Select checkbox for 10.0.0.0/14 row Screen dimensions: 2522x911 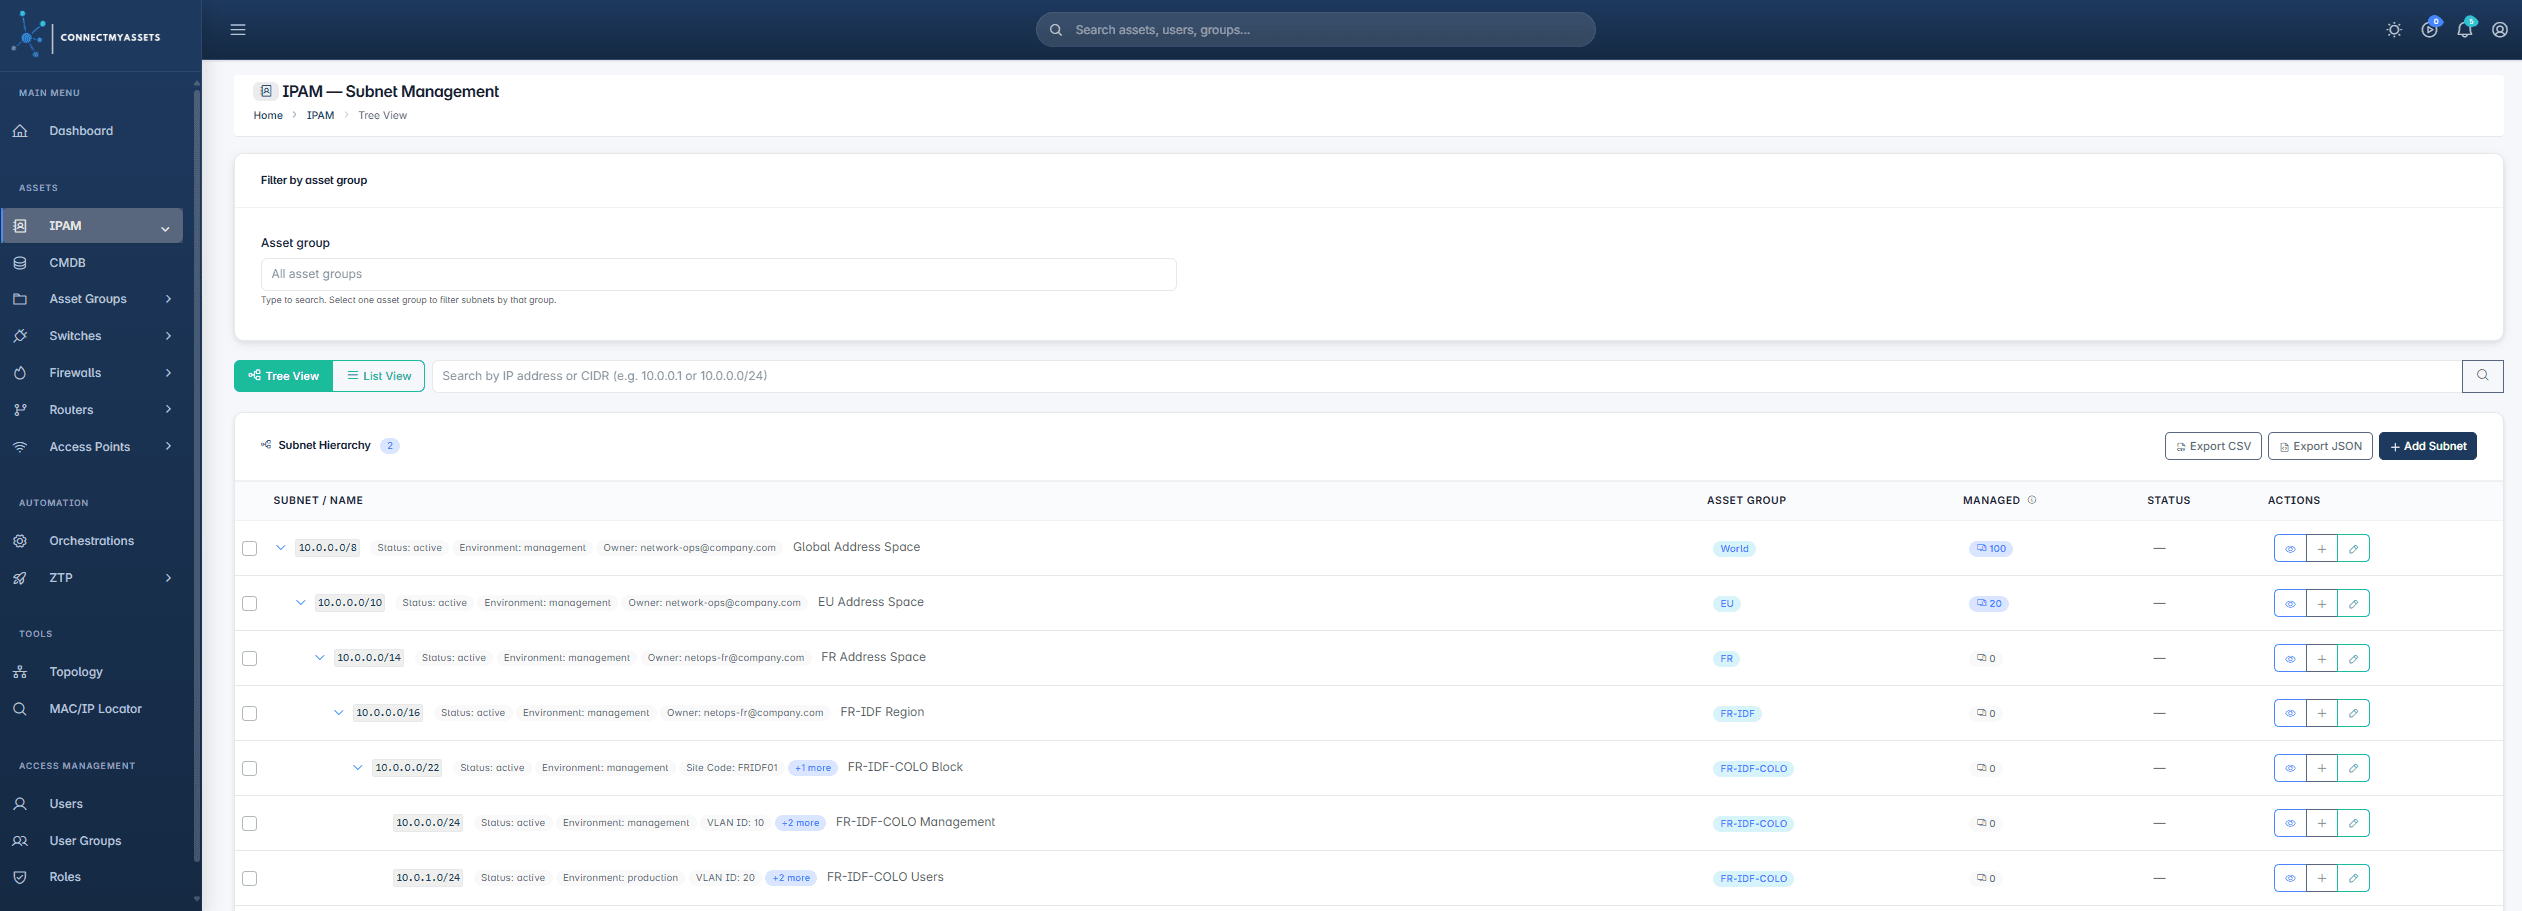point(250,658)
